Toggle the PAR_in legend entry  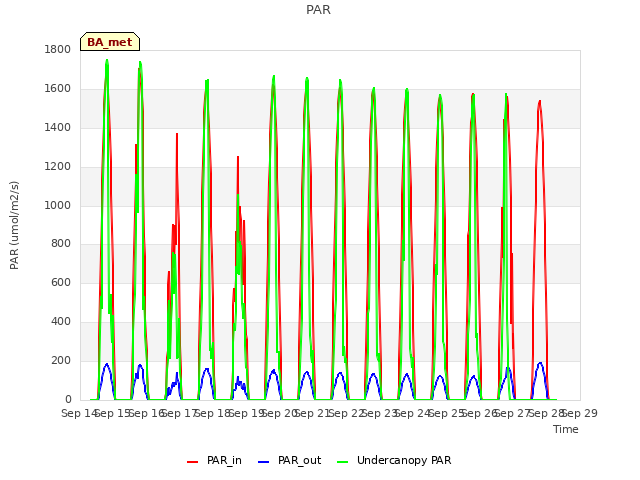[x=214, y=460]
